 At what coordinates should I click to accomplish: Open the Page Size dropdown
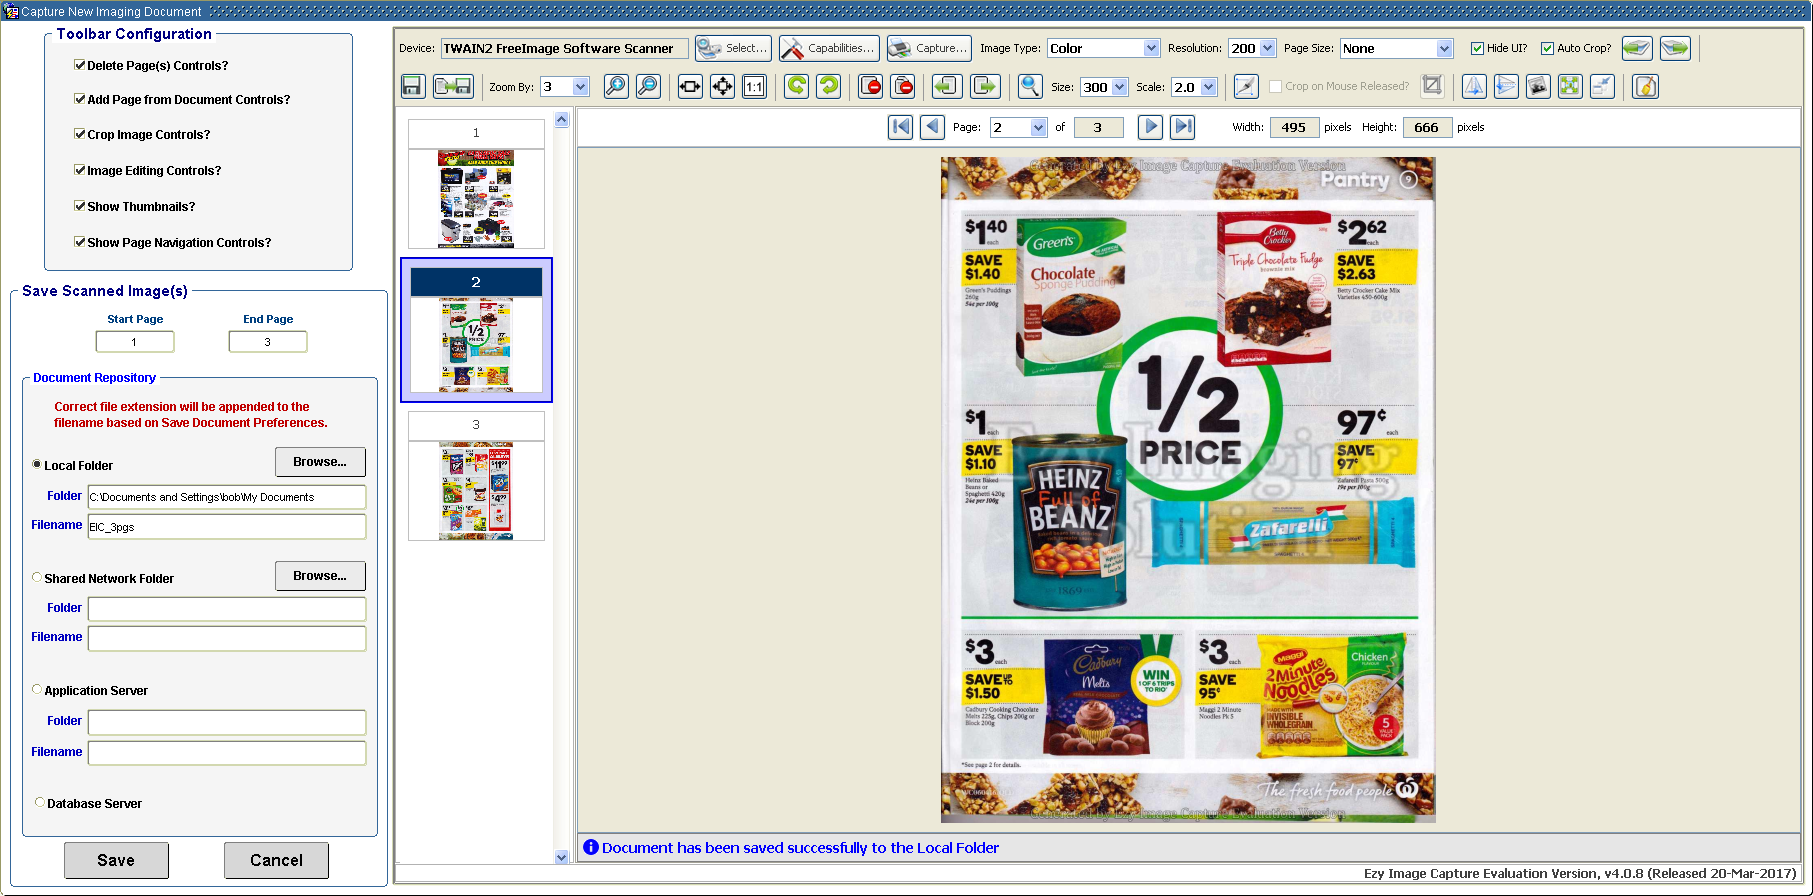[x=1444, y=48]
